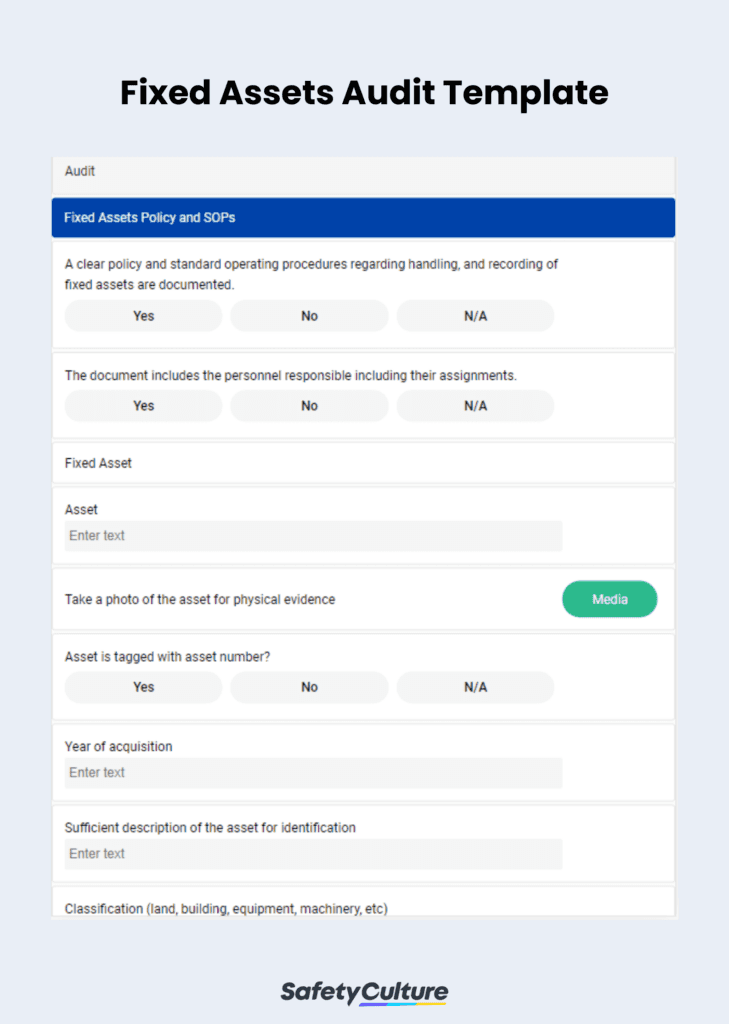729x1024 pixels.
Task: Choose N/A for asset tagged question
Action: click(475, 687)
